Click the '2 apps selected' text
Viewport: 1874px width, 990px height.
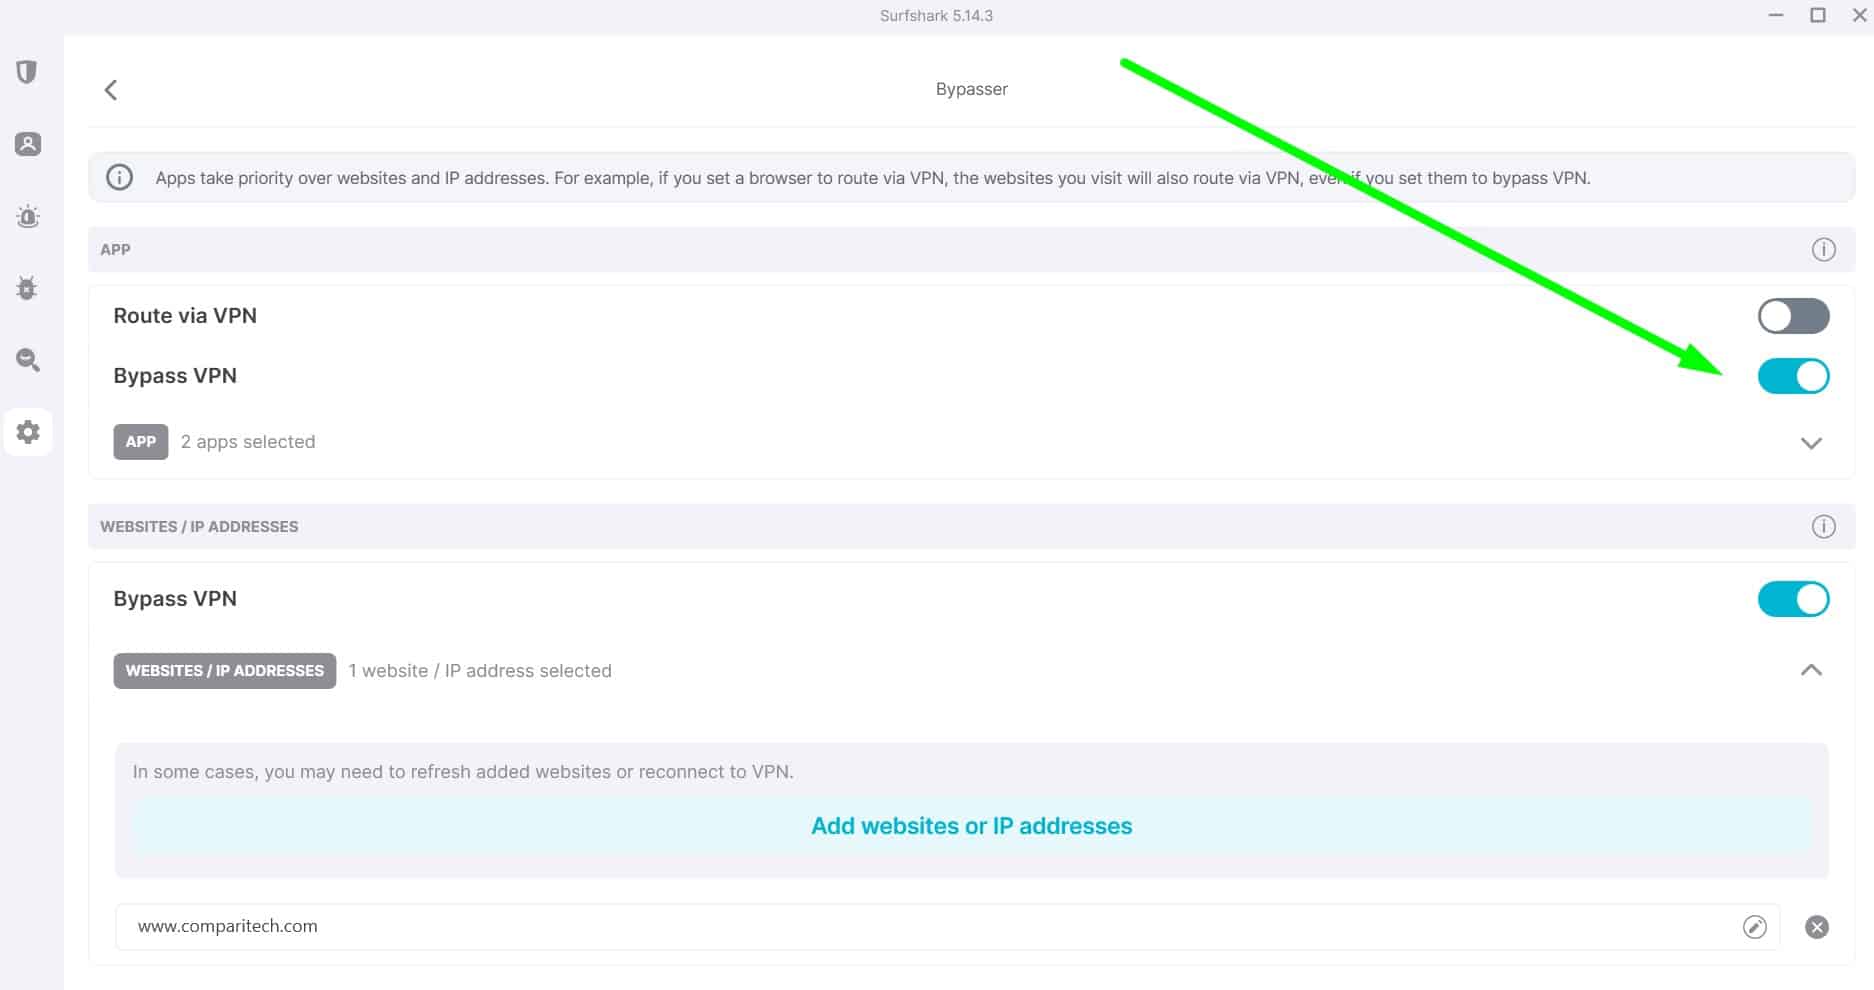[248, 442]
